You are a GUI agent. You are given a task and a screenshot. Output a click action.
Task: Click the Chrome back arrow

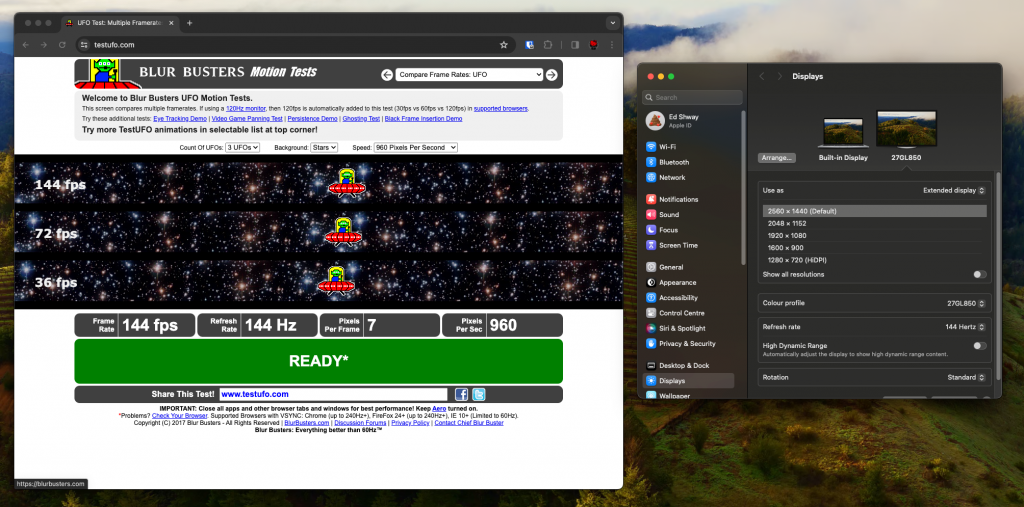(x=25, y=45)
